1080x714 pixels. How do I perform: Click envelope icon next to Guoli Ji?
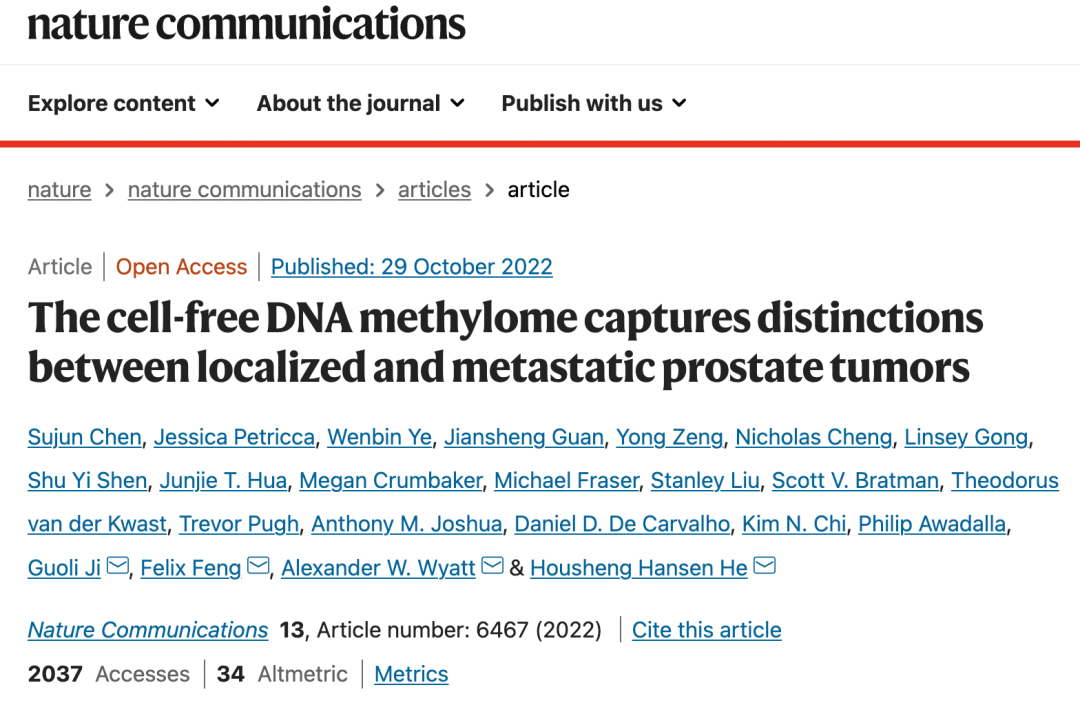point(117,567)
